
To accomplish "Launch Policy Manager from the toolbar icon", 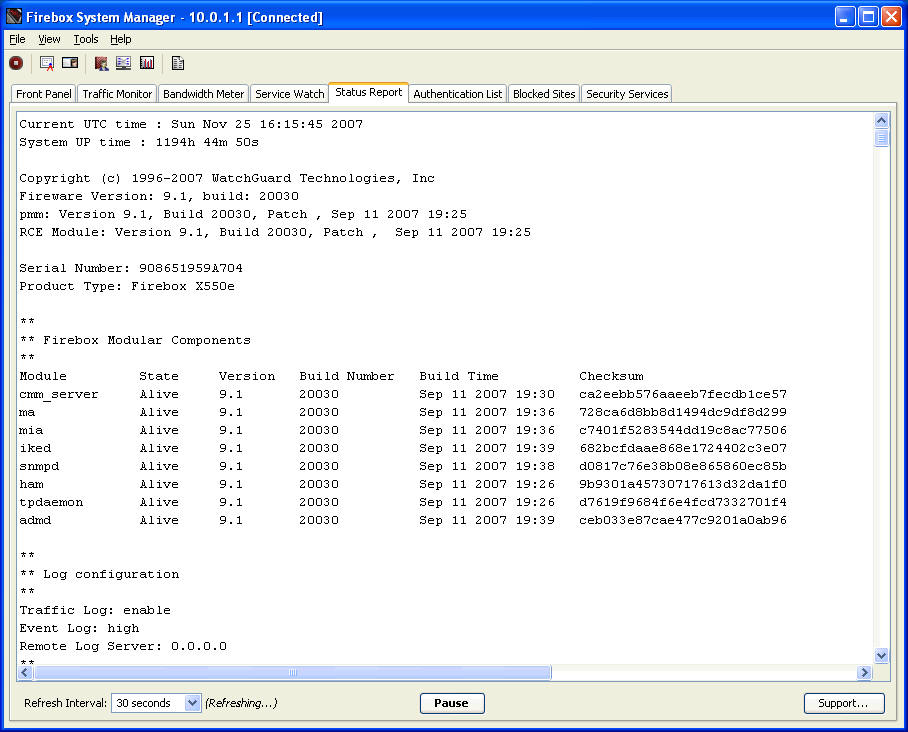I will click(101, 63).
